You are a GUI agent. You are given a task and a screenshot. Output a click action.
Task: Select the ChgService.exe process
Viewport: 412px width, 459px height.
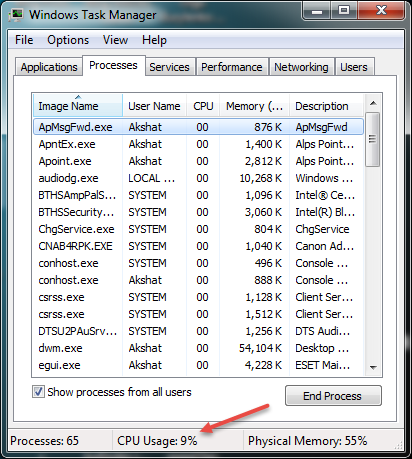point(198,229)
